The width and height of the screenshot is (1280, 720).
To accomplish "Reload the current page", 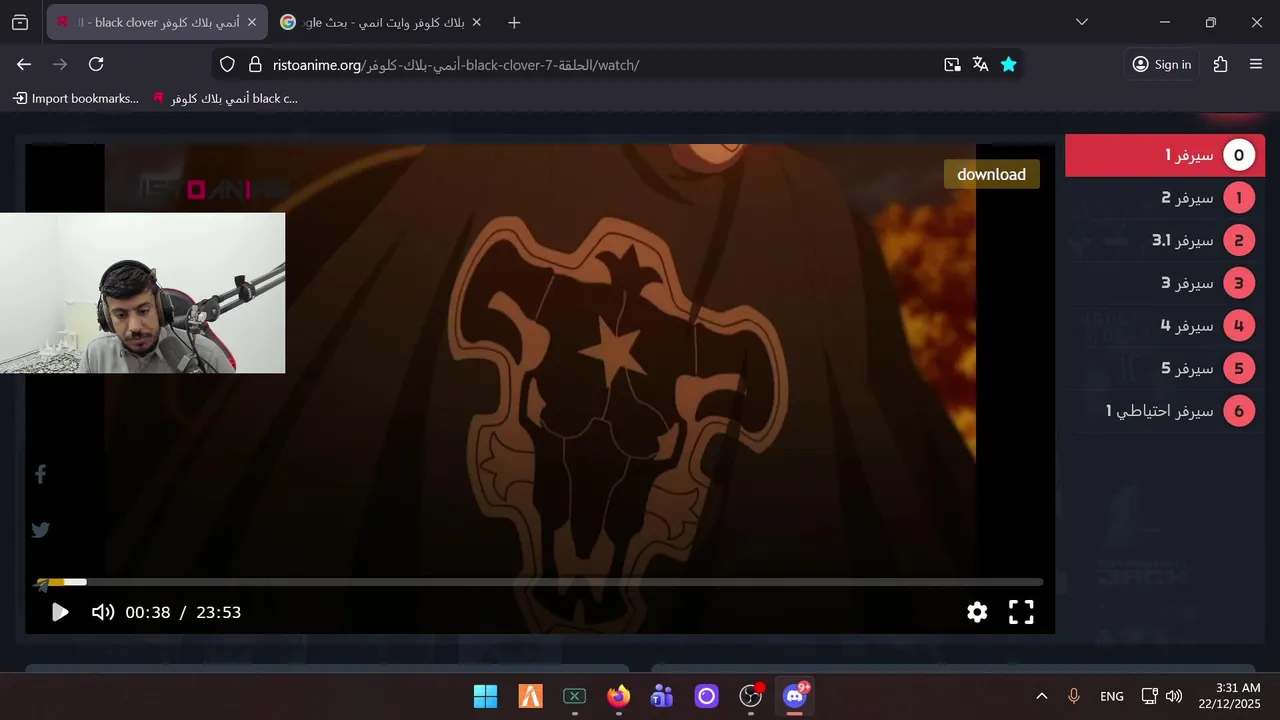I will tap(96, 64).
